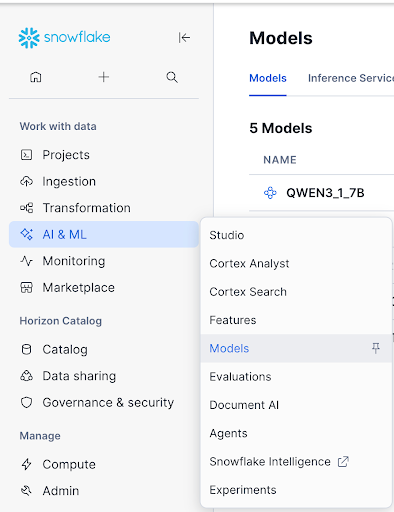The height and width of the screenshot is (512, 394).
Task: Open Ingestion in sidebar
Action: click(x=104, y=181)
